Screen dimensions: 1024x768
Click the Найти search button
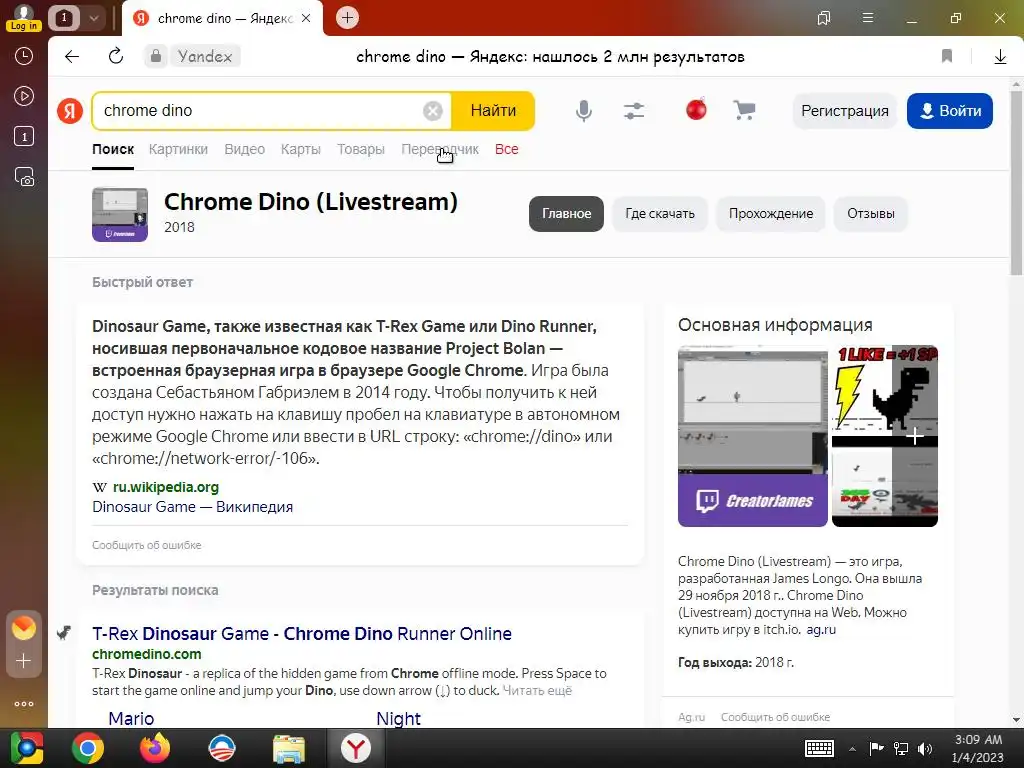tap(493, 111)
